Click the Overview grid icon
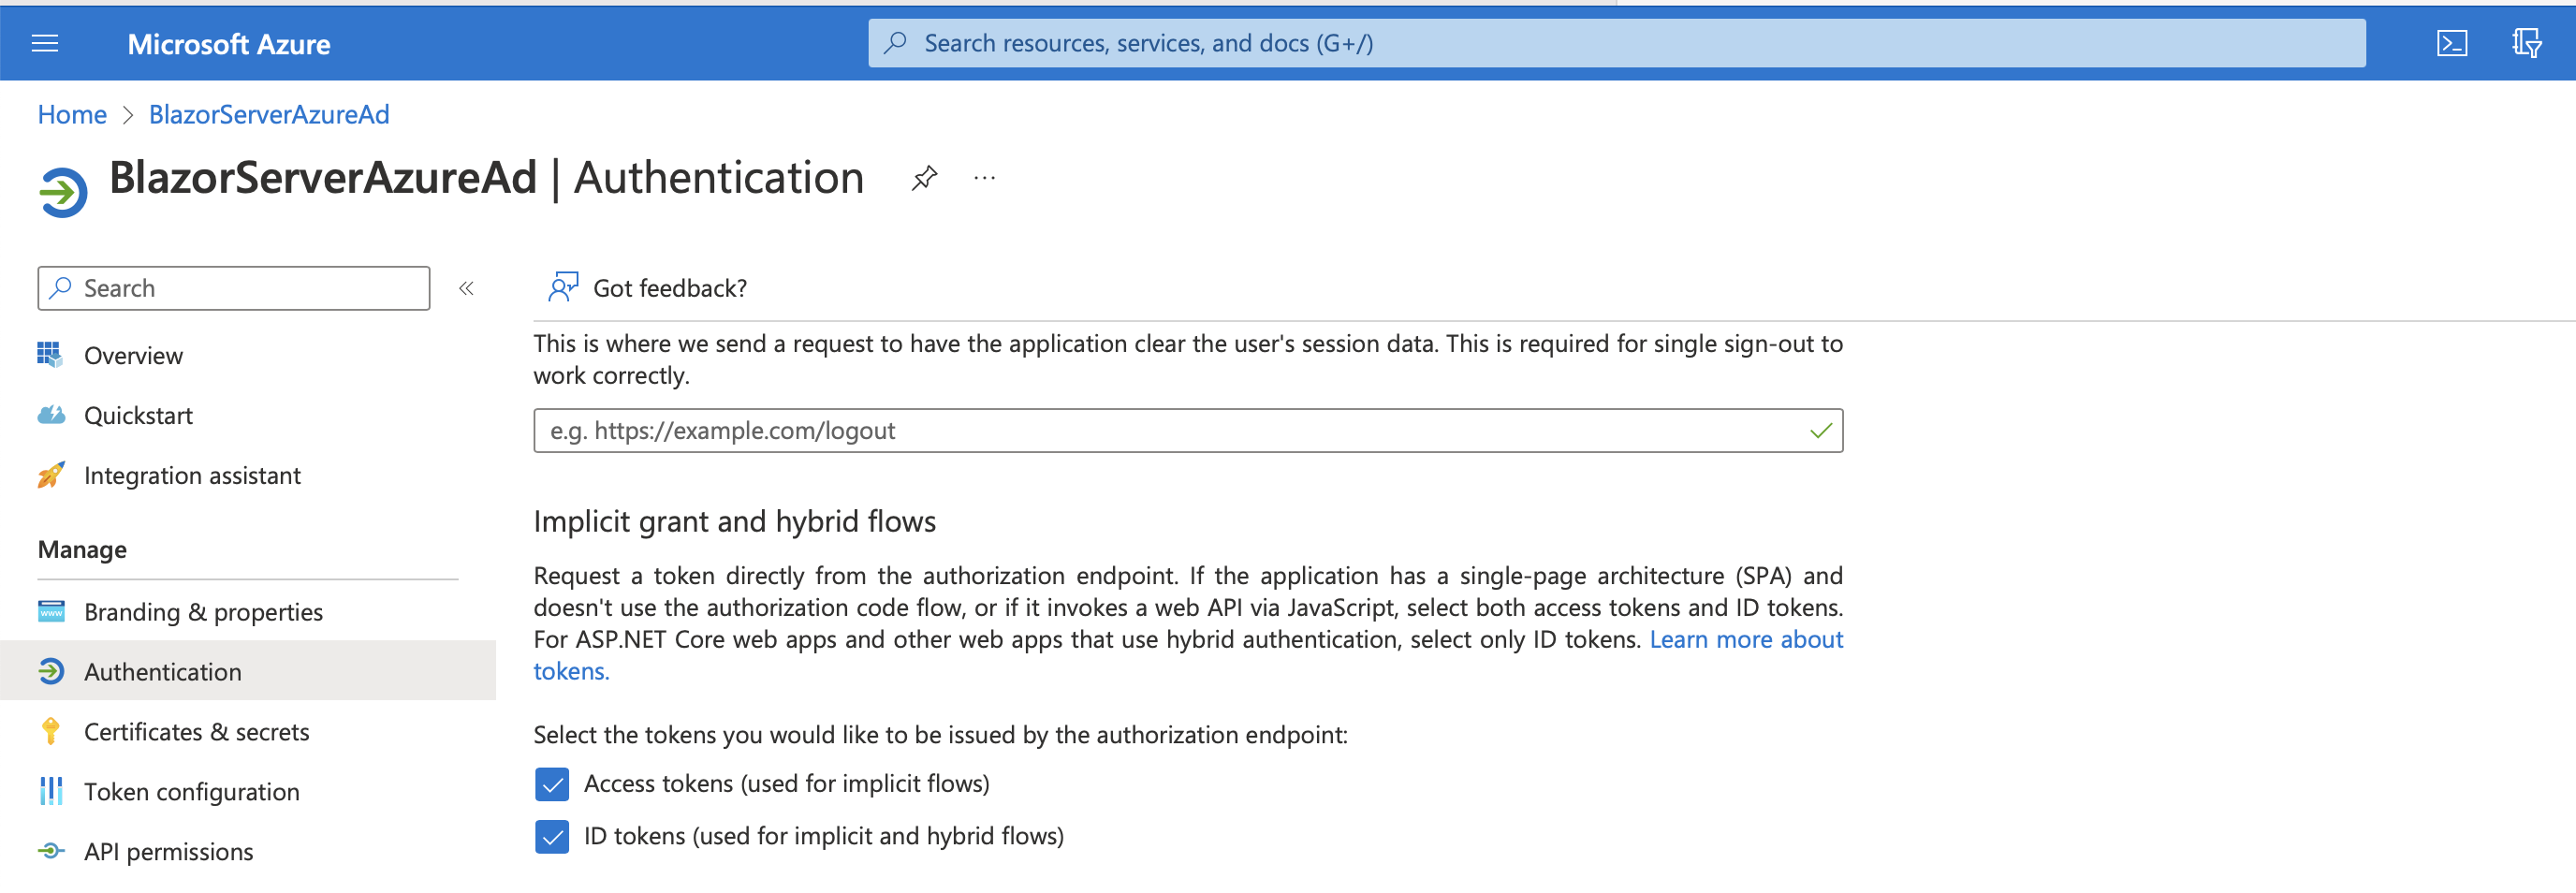The width and height of the screenshot is (2576, 893). 50,354
